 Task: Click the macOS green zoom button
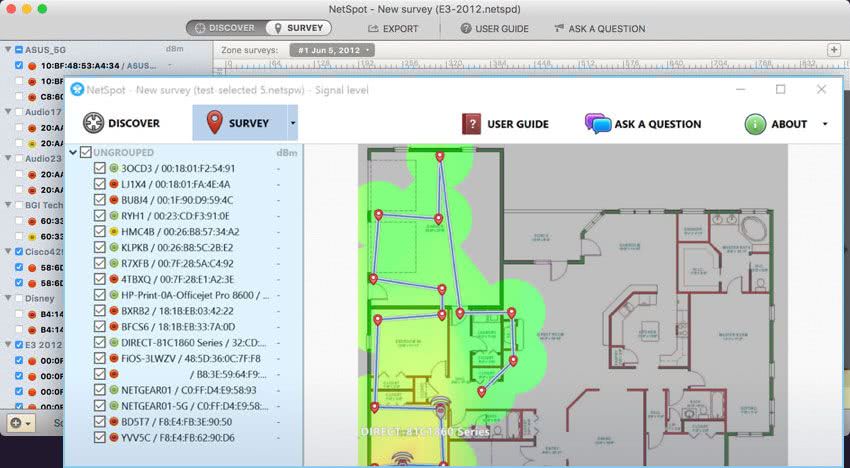[x=42, y=9]
